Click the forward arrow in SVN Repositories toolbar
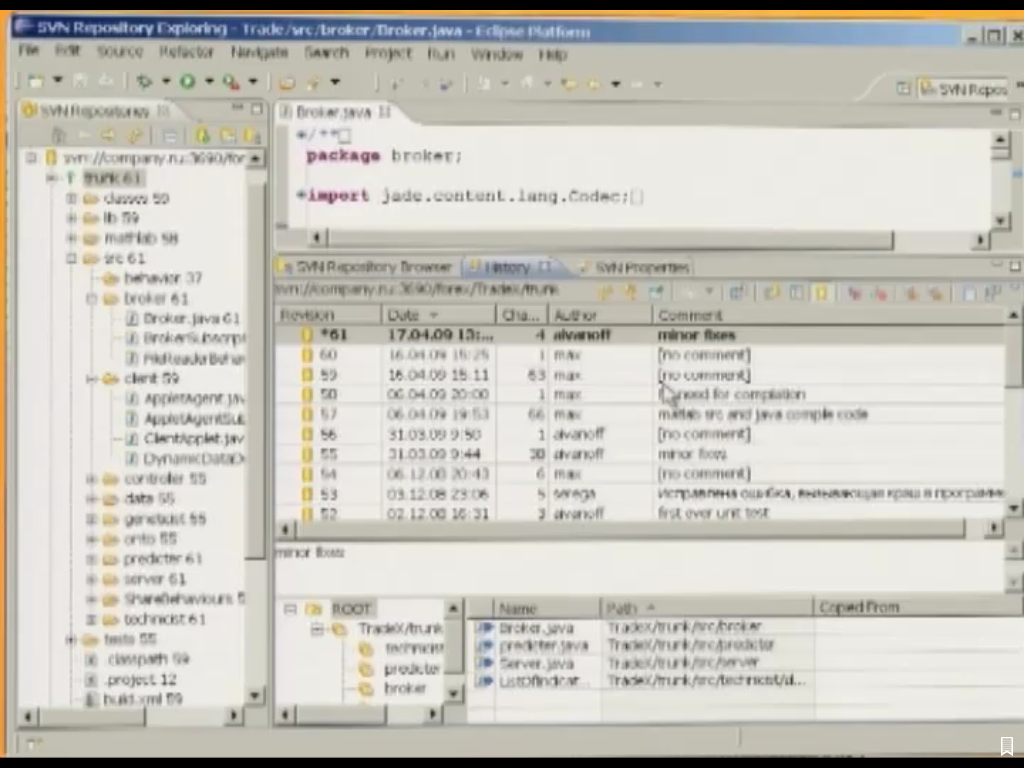Image resolution: width=1024 pixels, height=768 pixels. pyautogui.click(x=108, y=135)
